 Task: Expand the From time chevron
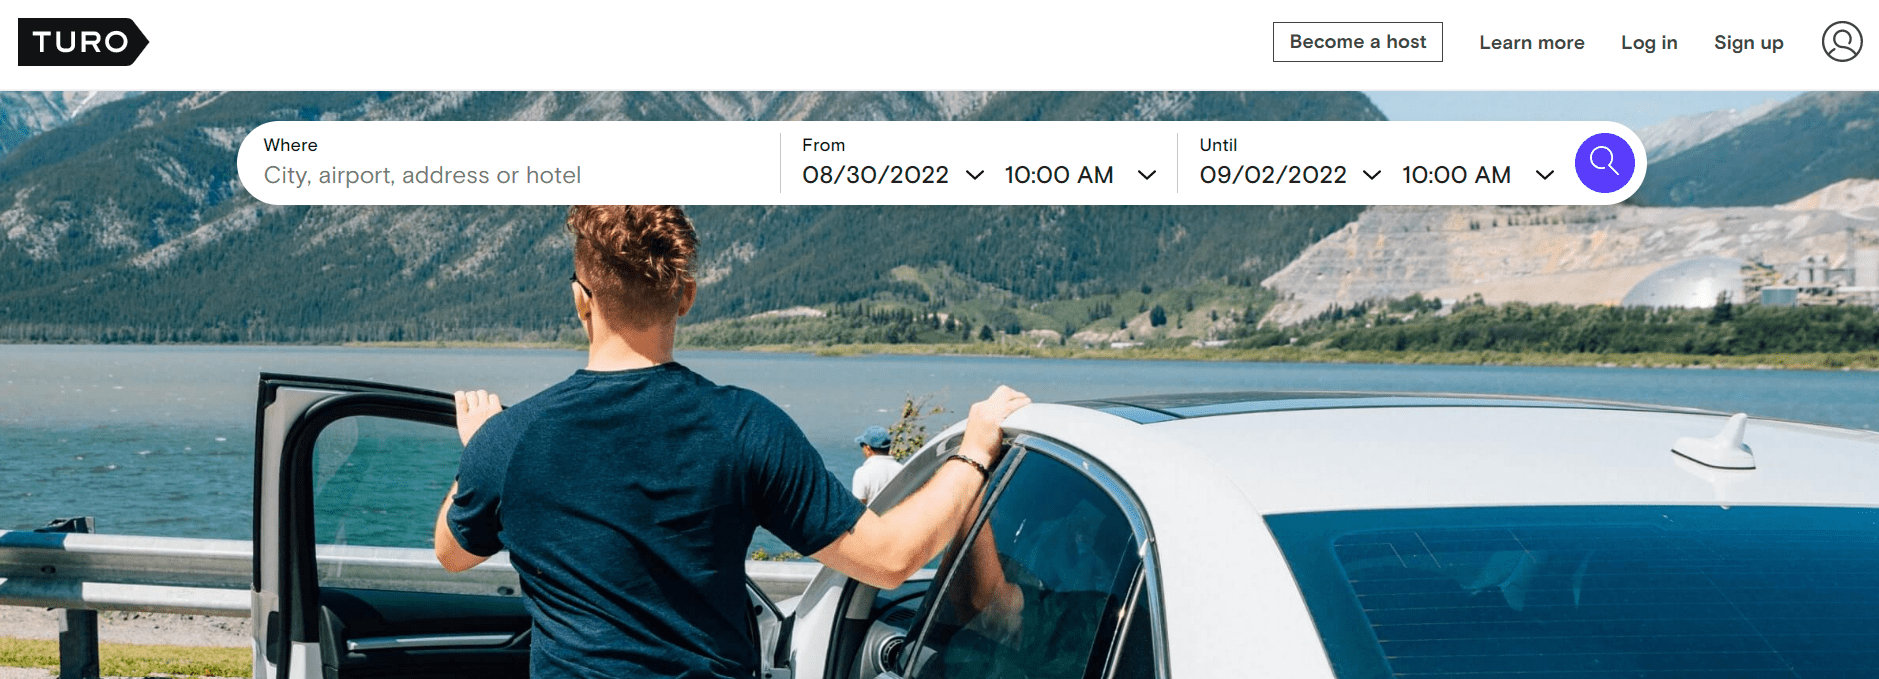(x=1147, y=175)
